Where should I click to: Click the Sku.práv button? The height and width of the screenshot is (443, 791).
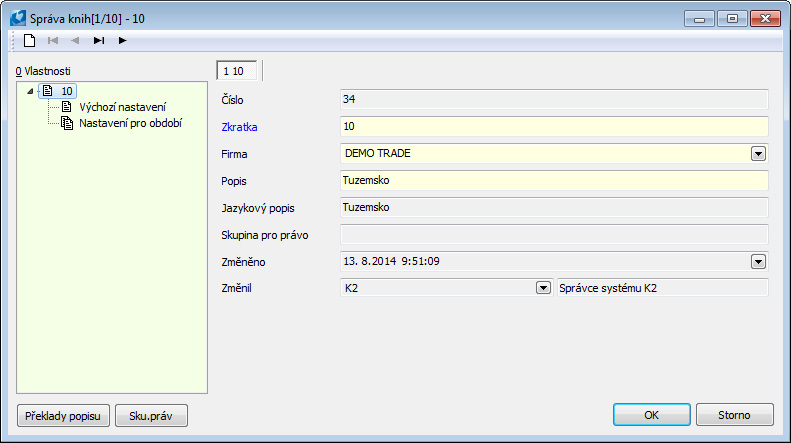click(x=151, y=416)
